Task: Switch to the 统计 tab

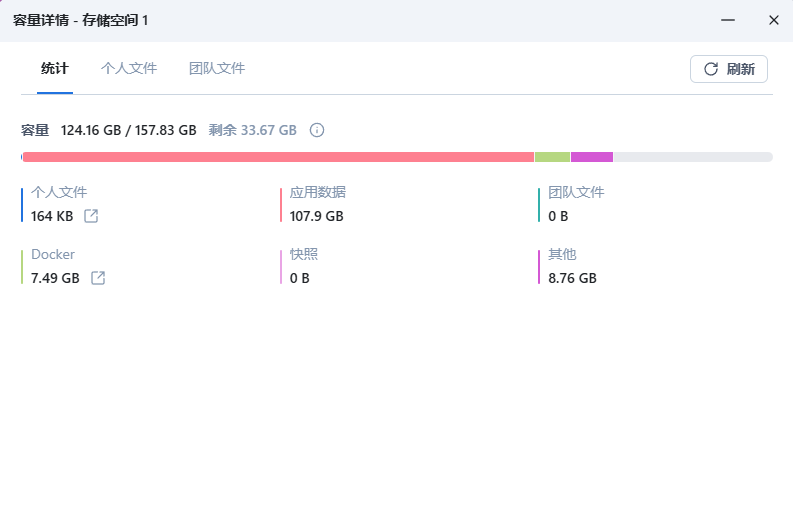Action: [55, 69]
